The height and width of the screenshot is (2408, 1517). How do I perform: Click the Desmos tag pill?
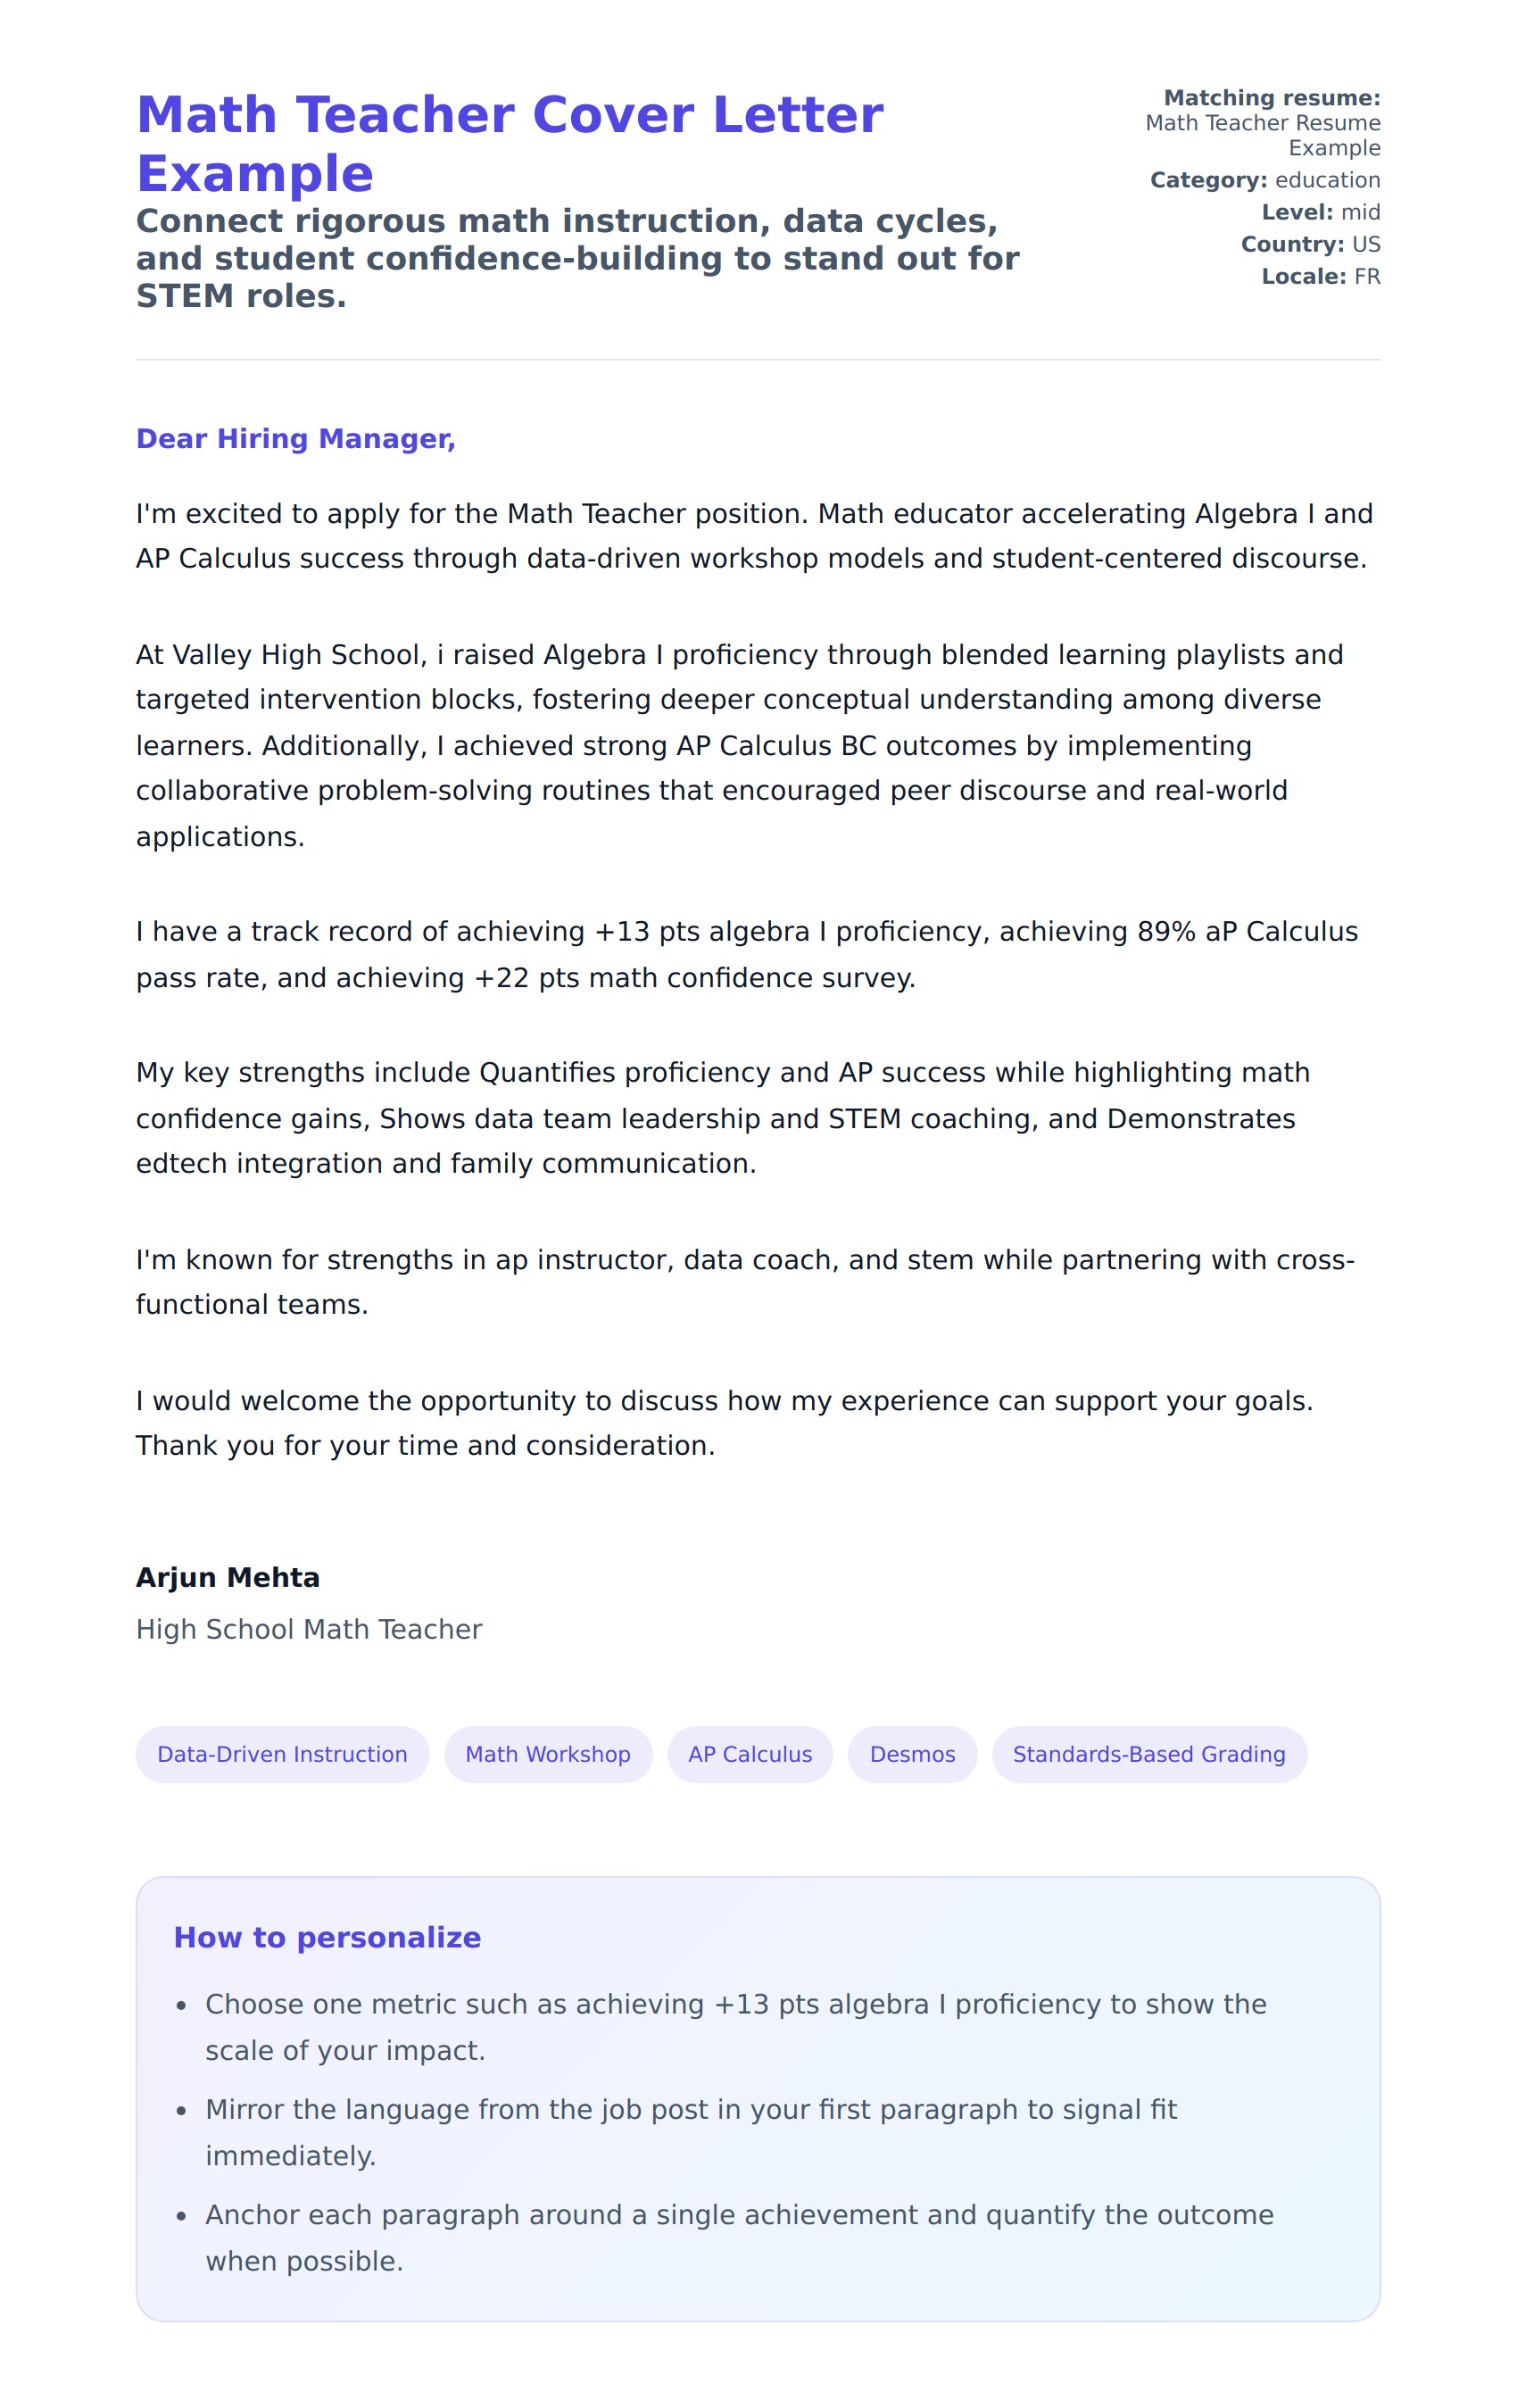[x=912, y=1754]
